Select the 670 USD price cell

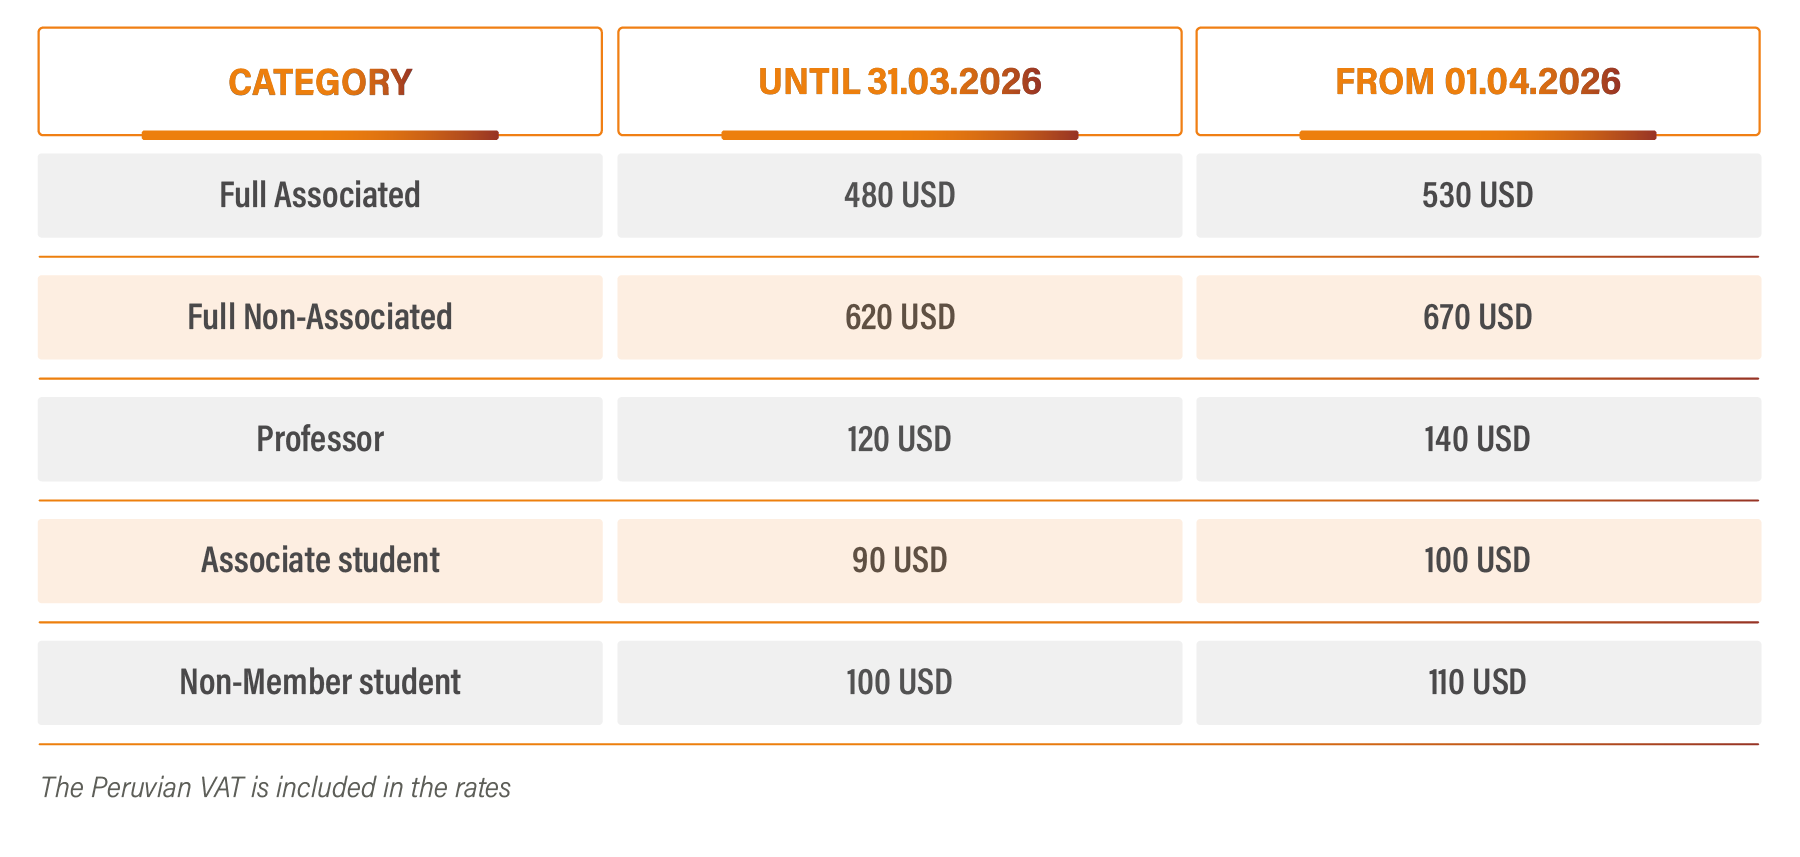click(1477, 317)
